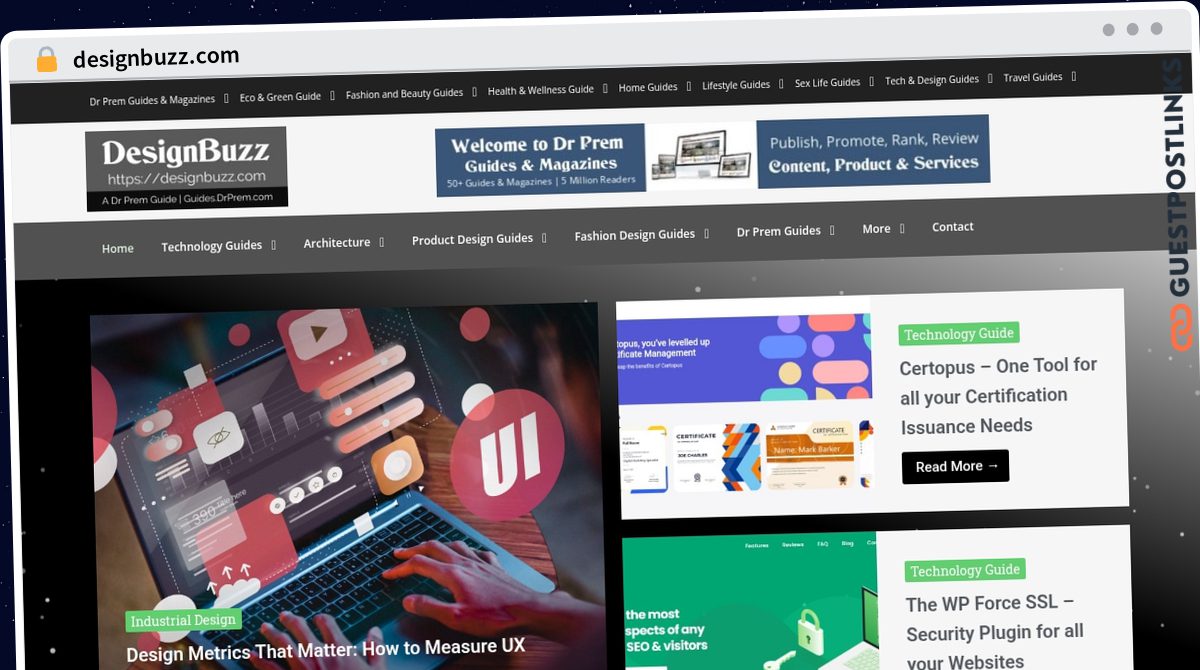This screenshot has width=1200, height=670.
Task: Click the DesignBuzz site logo
Action: (x=187, y=169)
